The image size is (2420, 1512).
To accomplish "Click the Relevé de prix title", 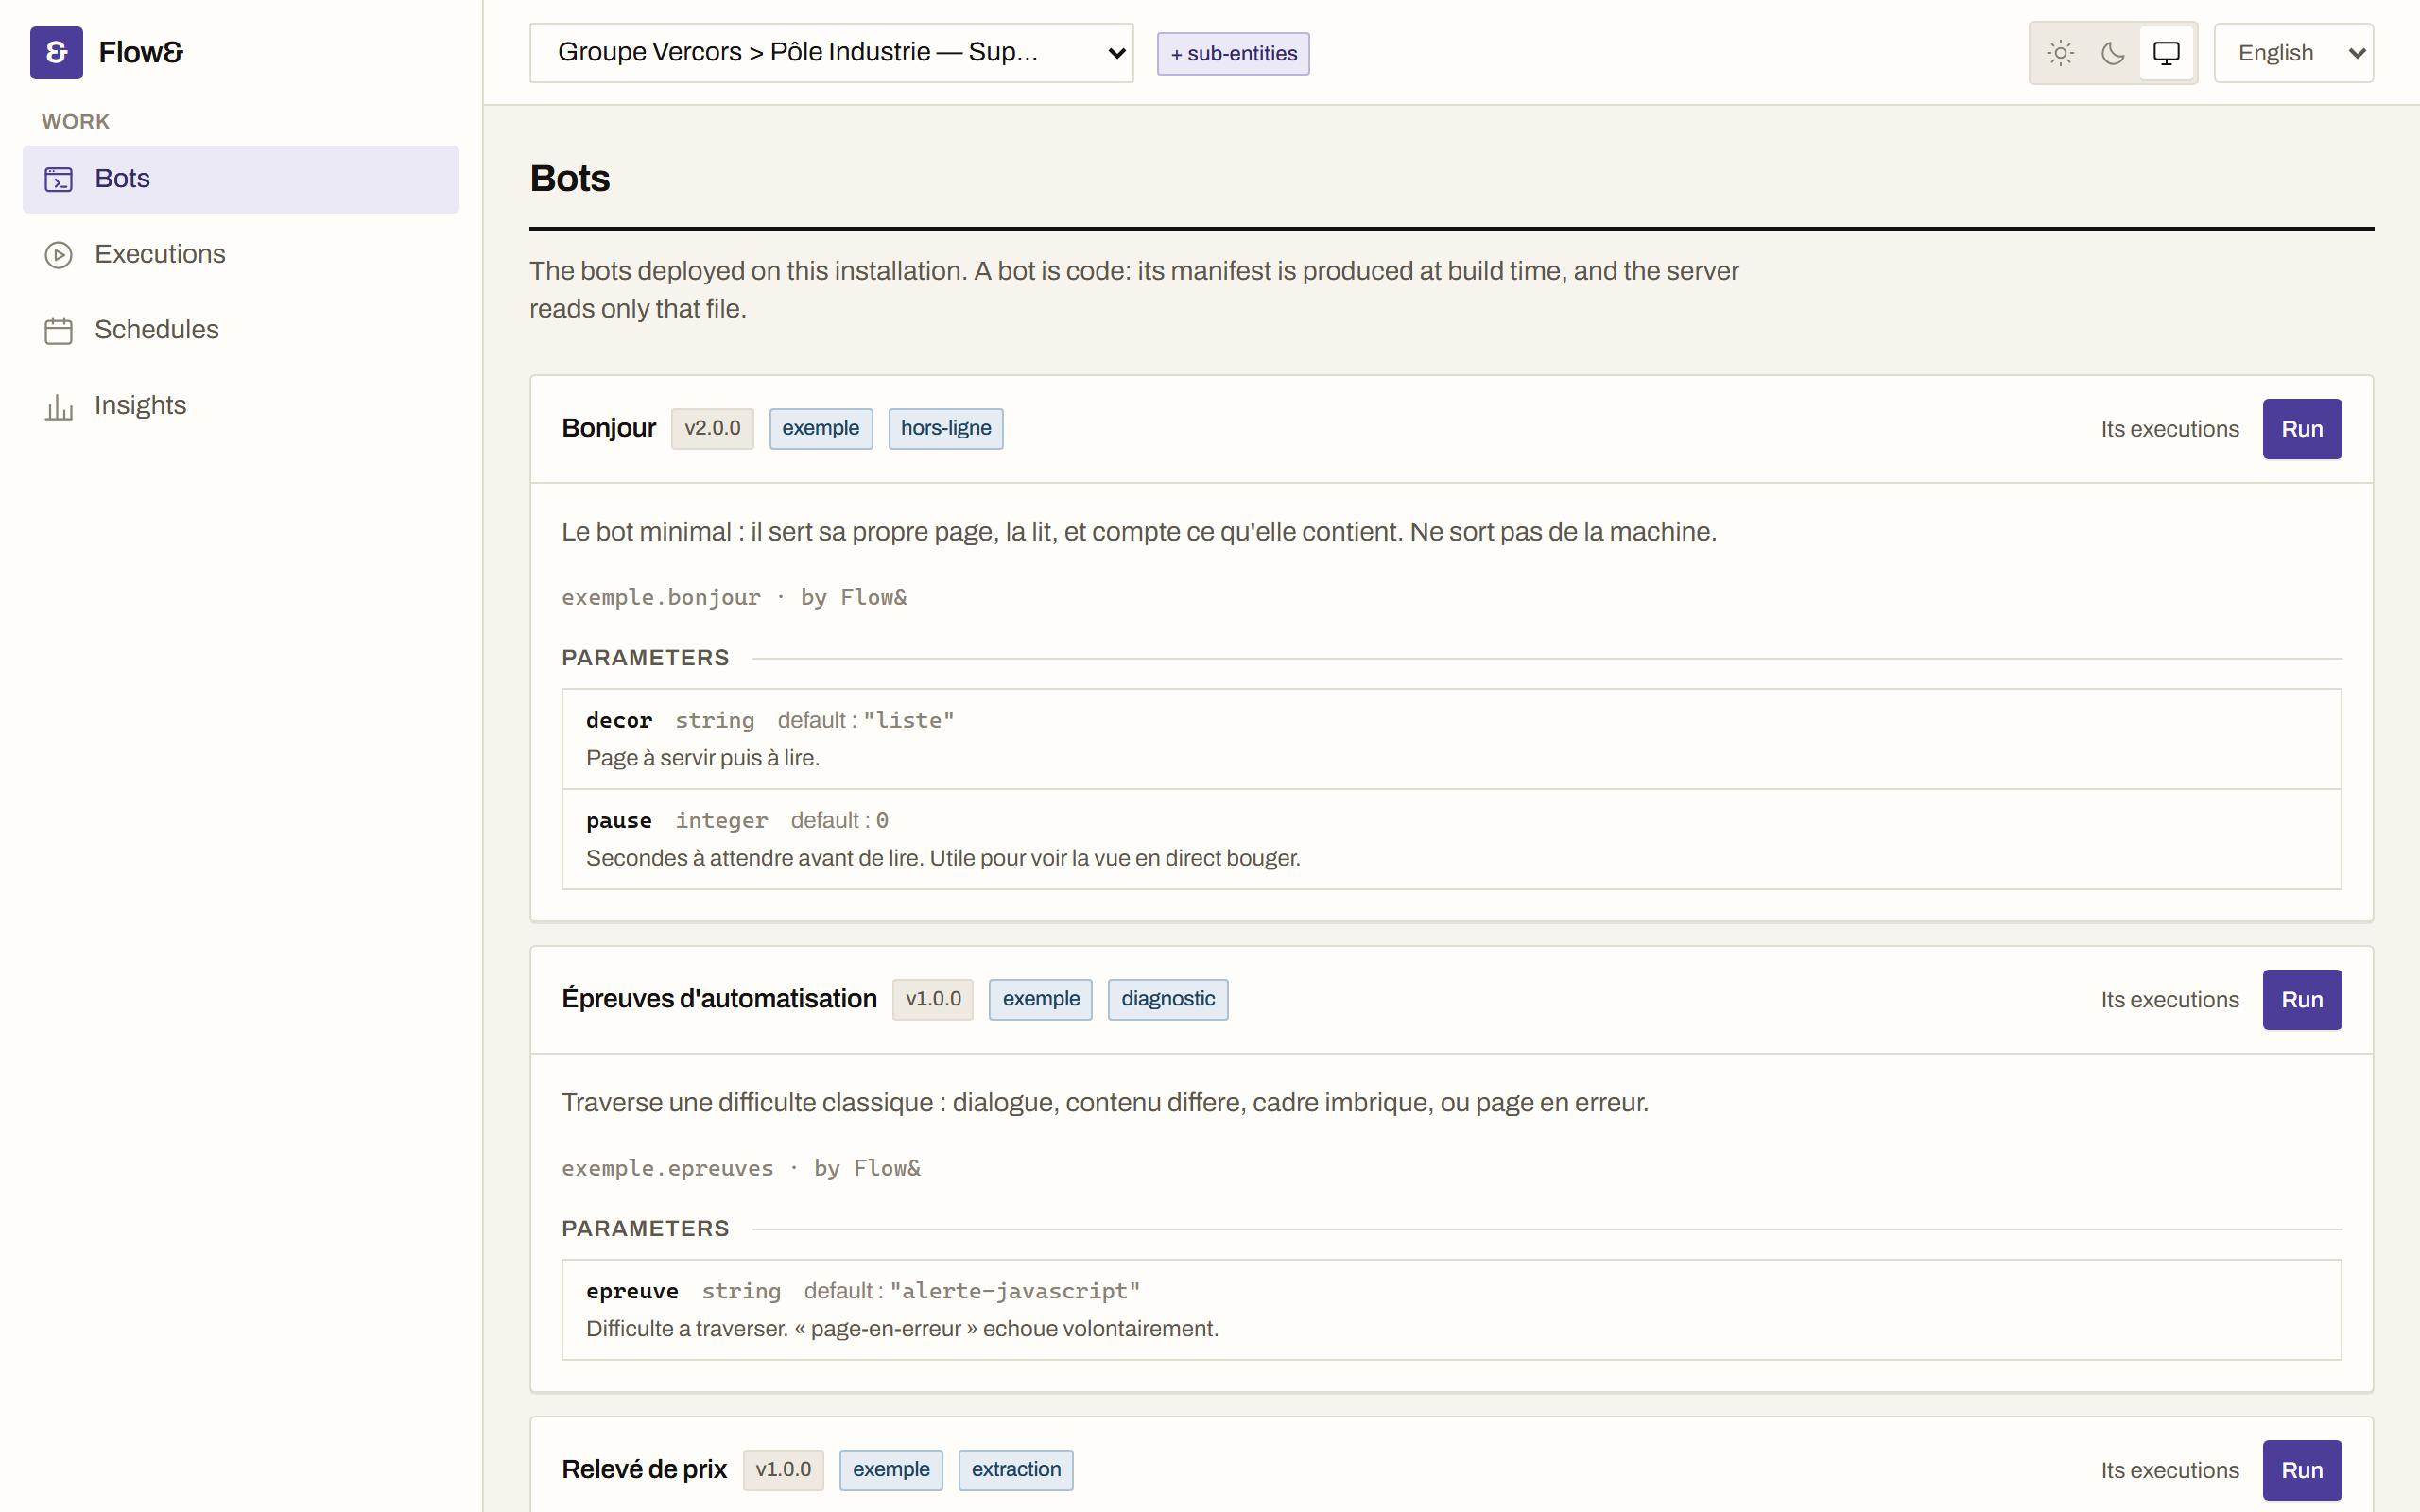I will (644, 1470).
